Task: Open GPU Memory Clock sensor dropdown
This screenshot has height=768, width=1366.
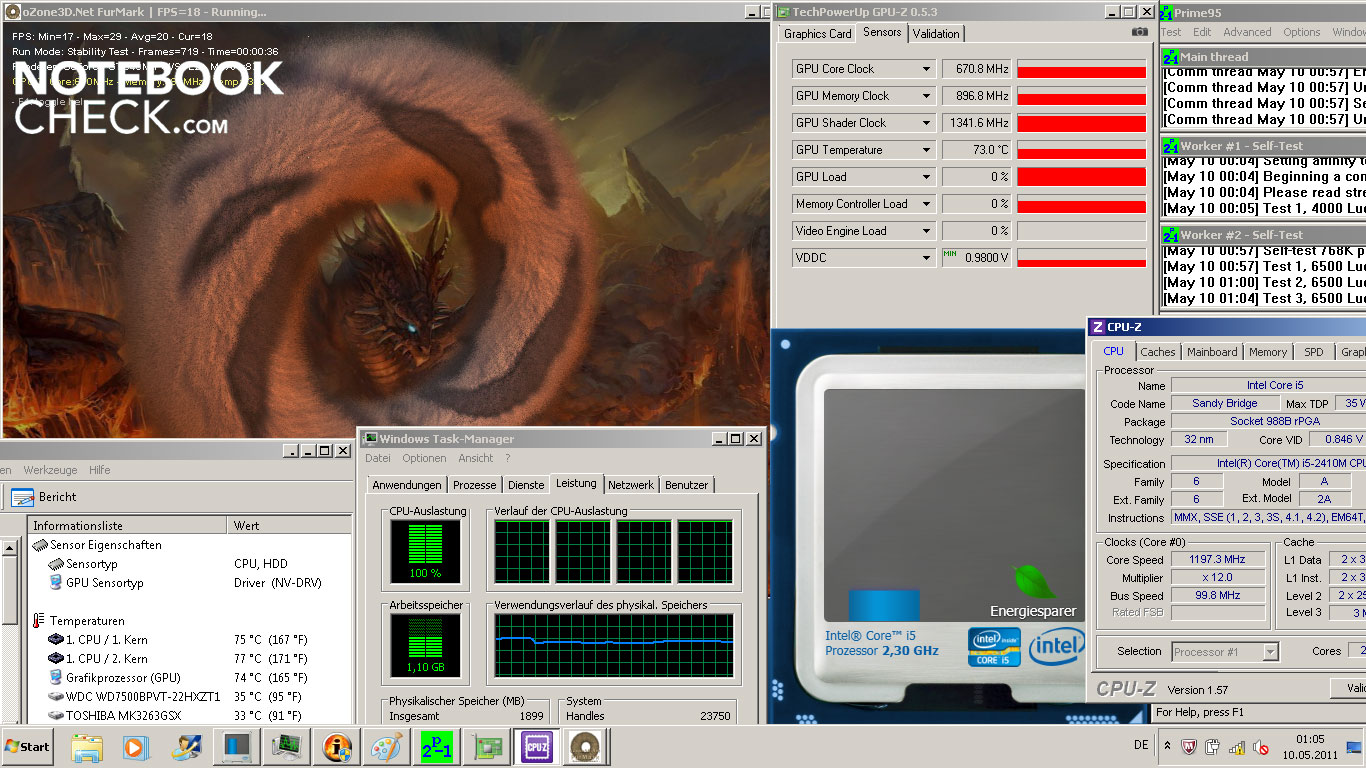Action: click(x=927, y=96)
